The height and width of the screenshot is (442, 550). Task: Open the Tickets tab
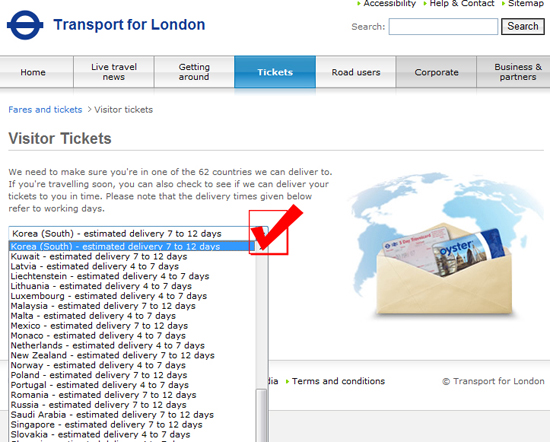tap(275, 72)
